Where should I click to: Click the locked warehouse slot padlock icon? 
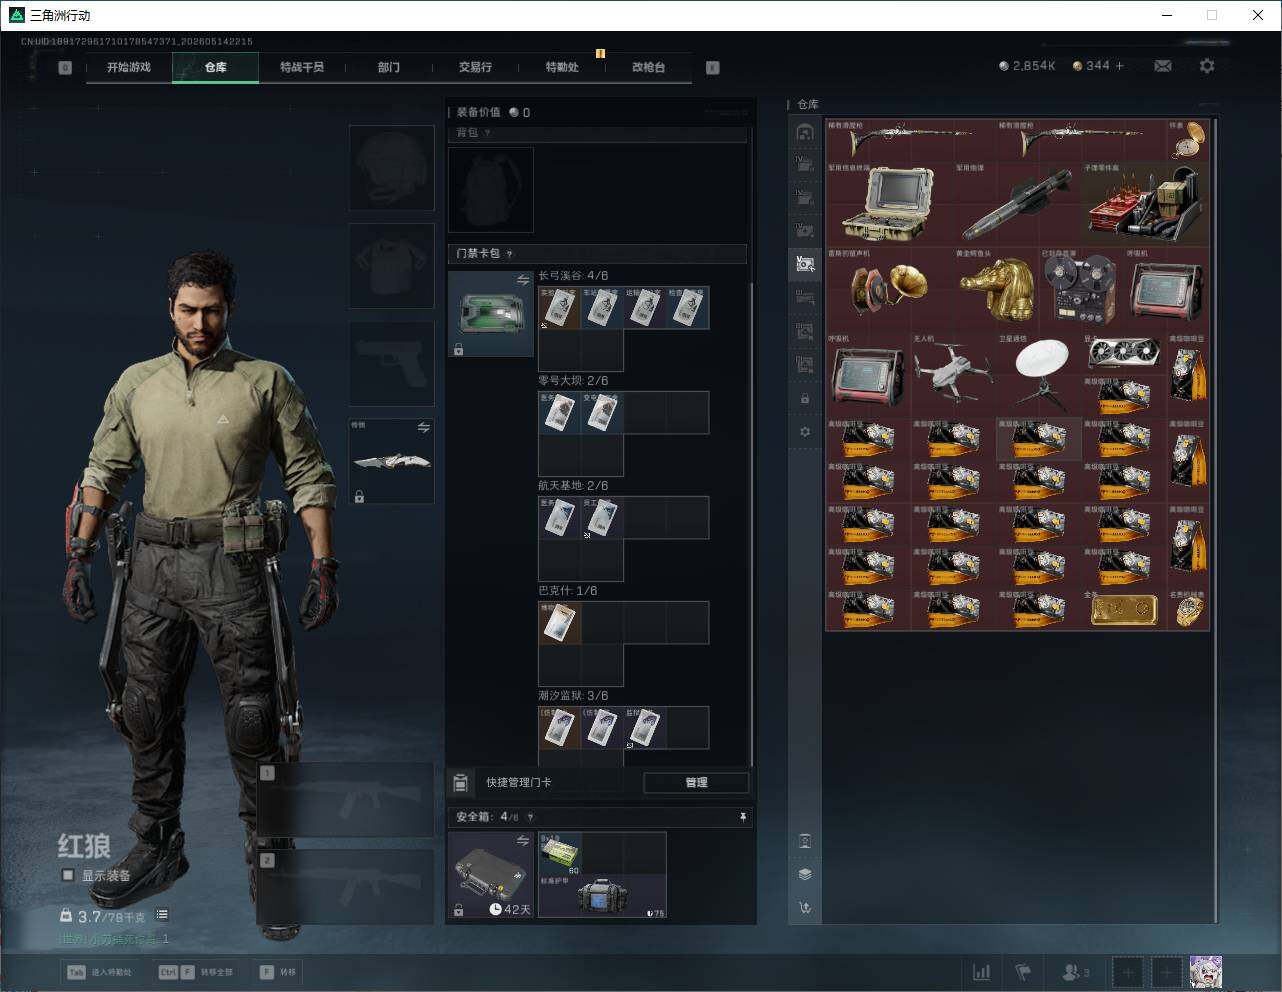pos(805,398)
